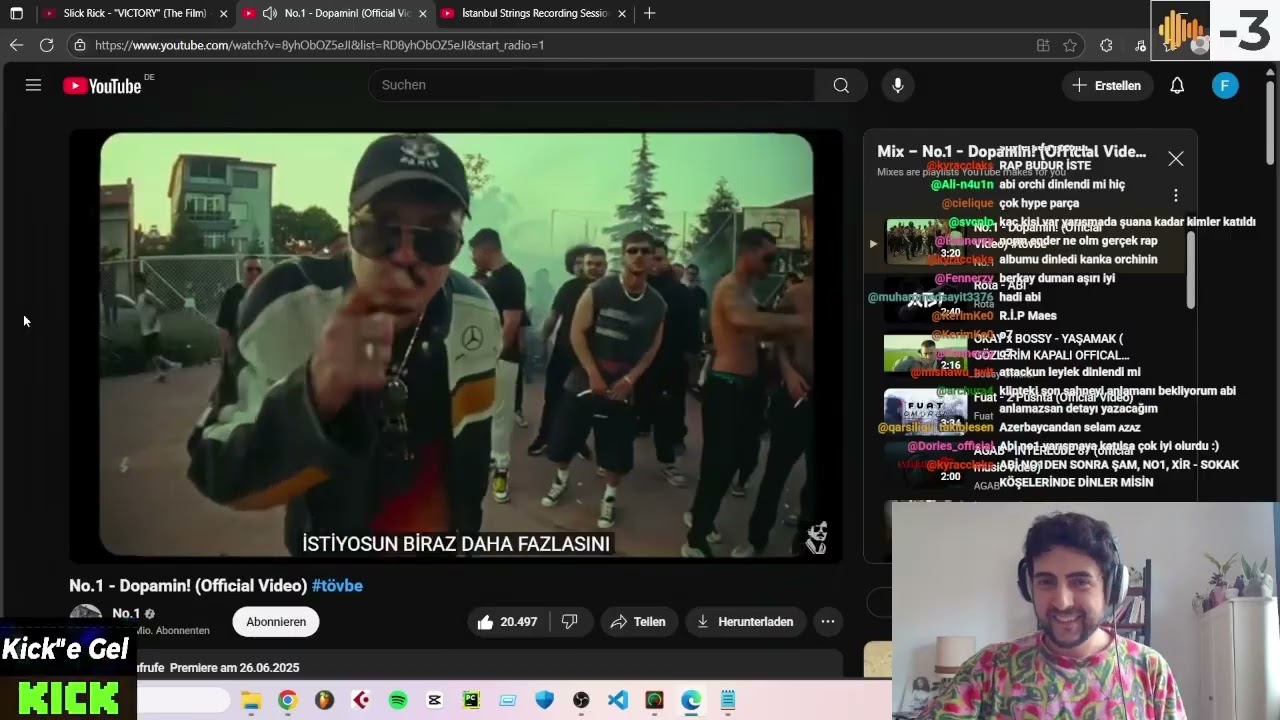Open the No.1 channel name link

point(126,614)
